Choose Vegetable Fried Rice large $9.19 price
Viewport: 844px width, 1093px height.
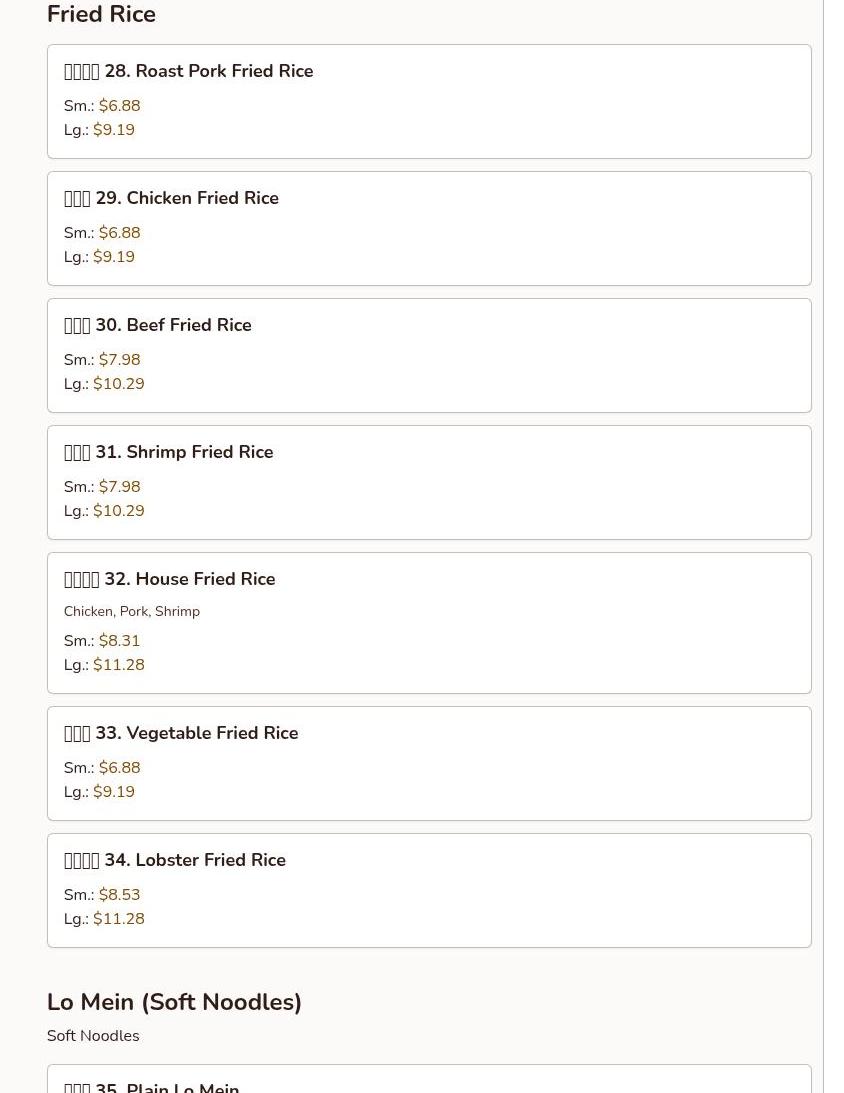[114, 791]
